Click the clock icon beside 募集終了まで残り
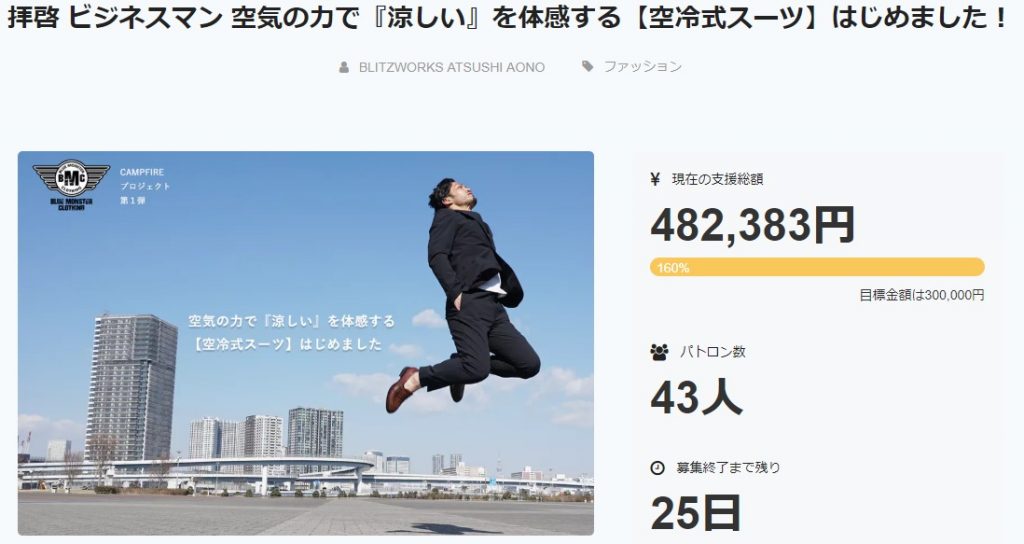The width and height of the screenshot is (1024, 544). 658,468
